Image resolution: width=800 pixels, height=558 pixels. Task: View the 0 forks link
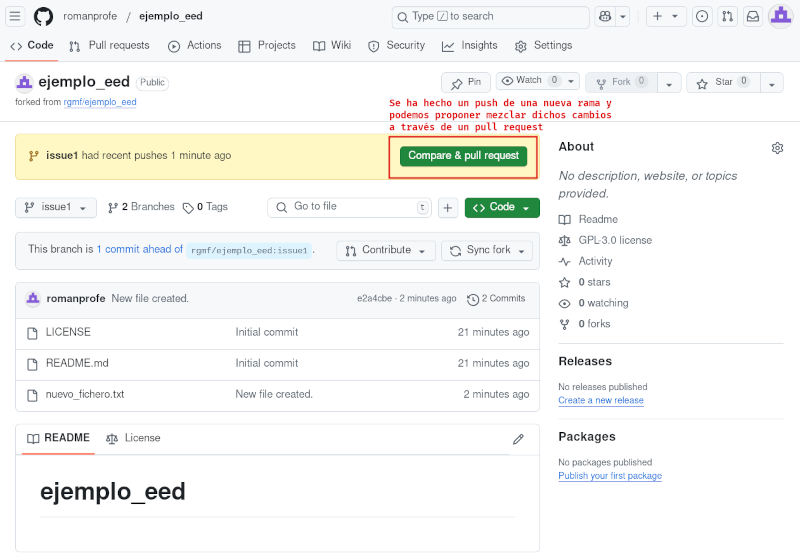(x=585, y=324)
